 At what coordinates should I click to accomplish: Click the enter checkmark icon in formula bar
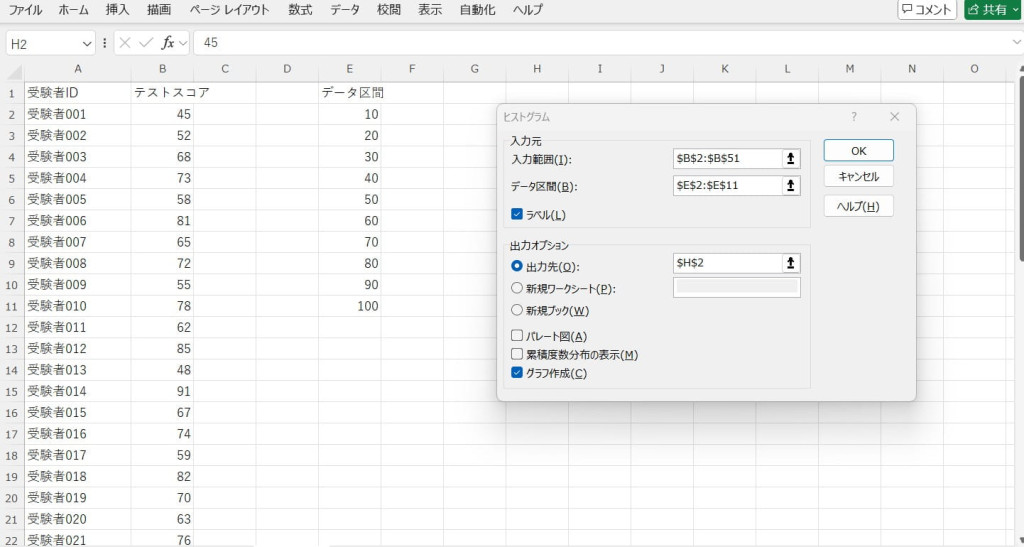coord(146,43)
